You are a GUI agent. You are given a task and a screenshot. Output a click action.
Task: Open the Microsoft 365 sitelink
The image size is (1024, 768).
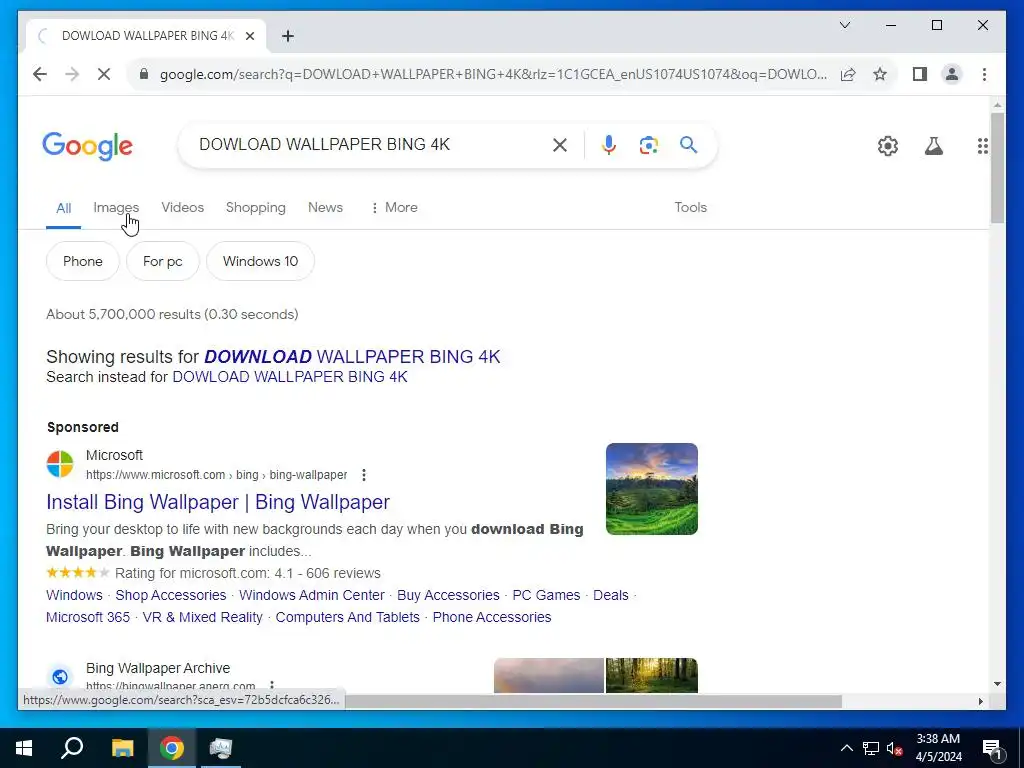coord(88,617)
